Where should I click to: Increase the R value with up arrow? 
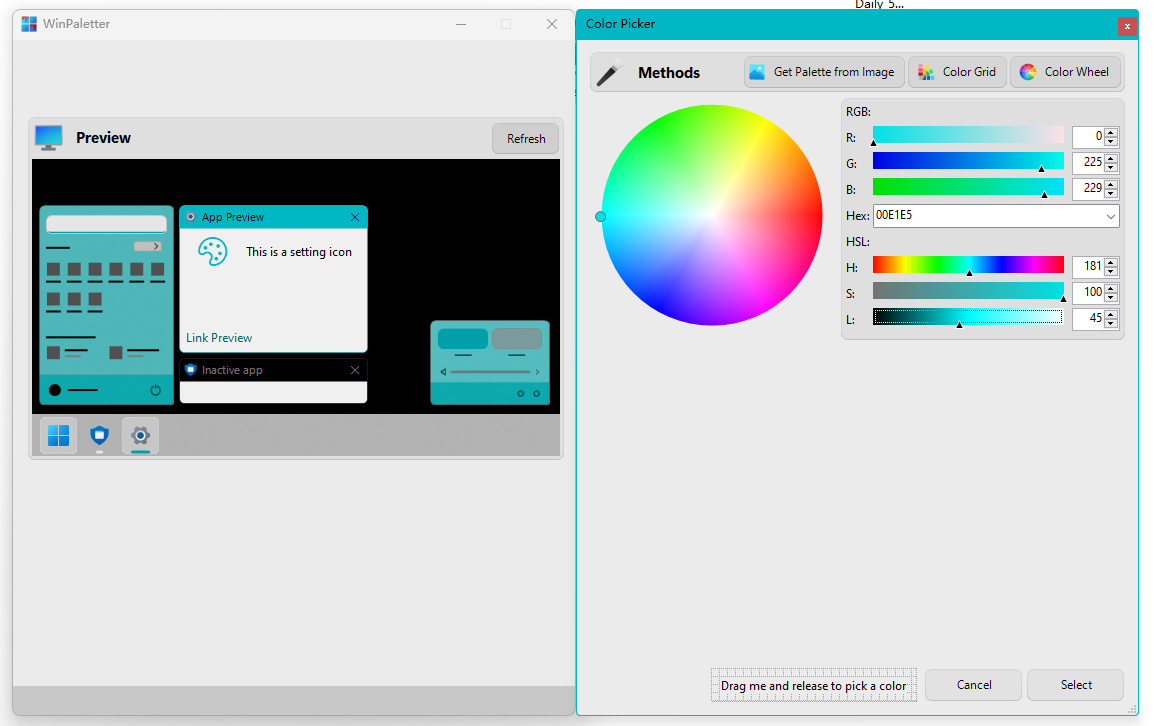coord(1111,132)
